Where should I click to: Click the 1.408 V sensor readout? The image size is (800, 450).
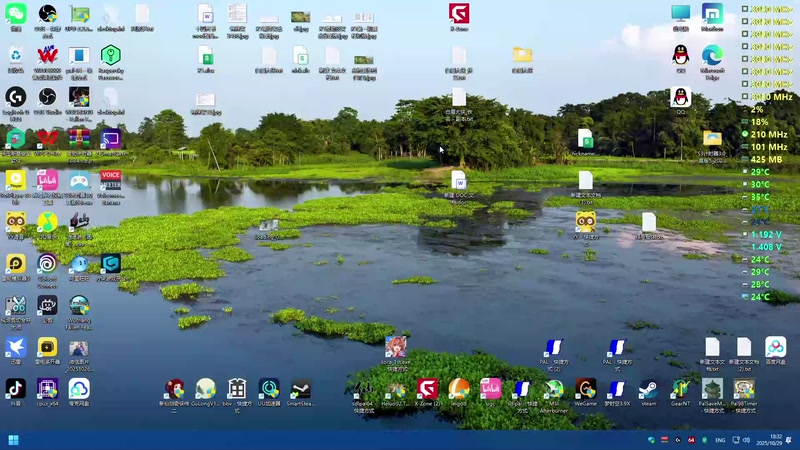[766, 247]
